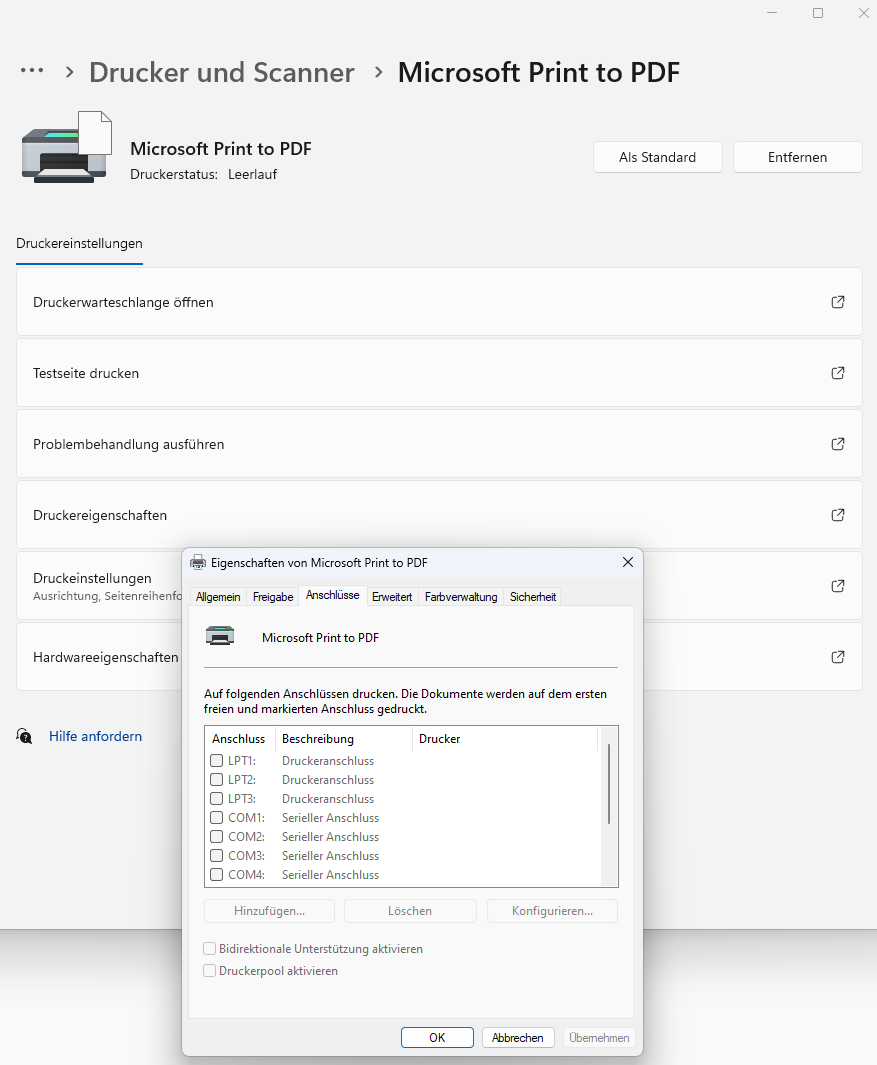Open Druckerwarteschlange öffnen row

pyautogui.click(x=440, y=302)
